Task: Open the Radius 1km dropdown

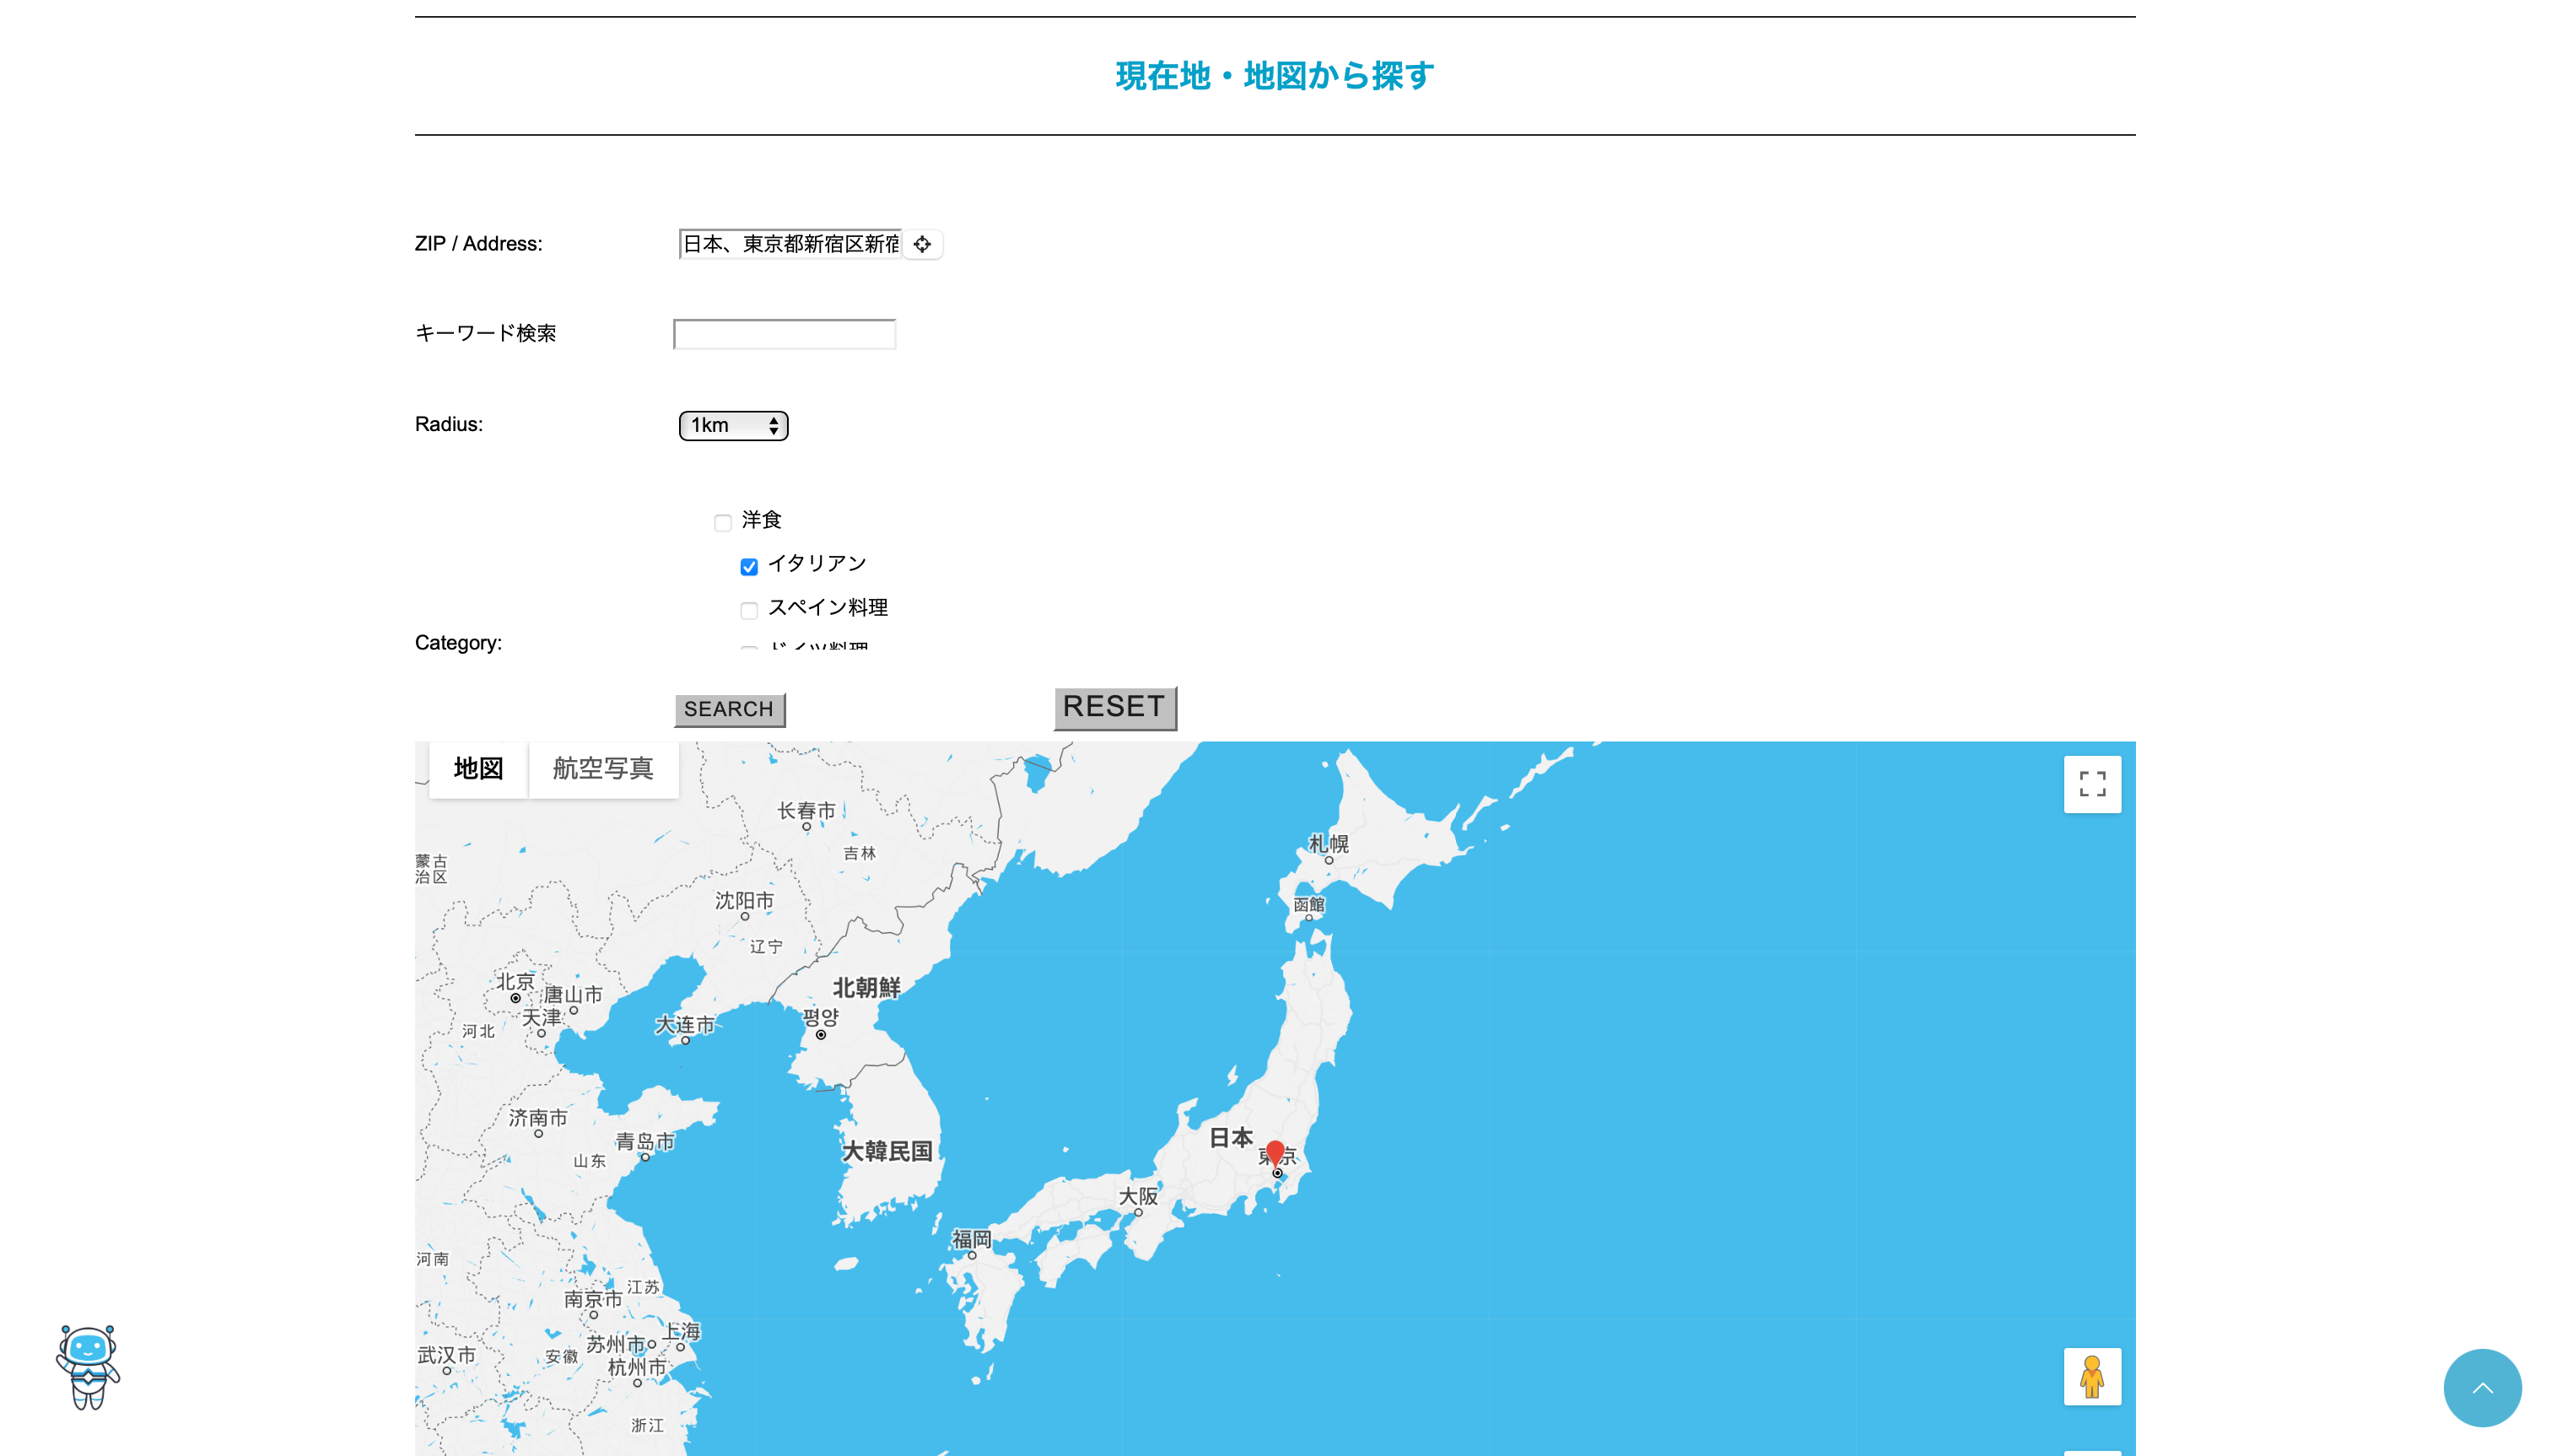Action: point(733,425)
